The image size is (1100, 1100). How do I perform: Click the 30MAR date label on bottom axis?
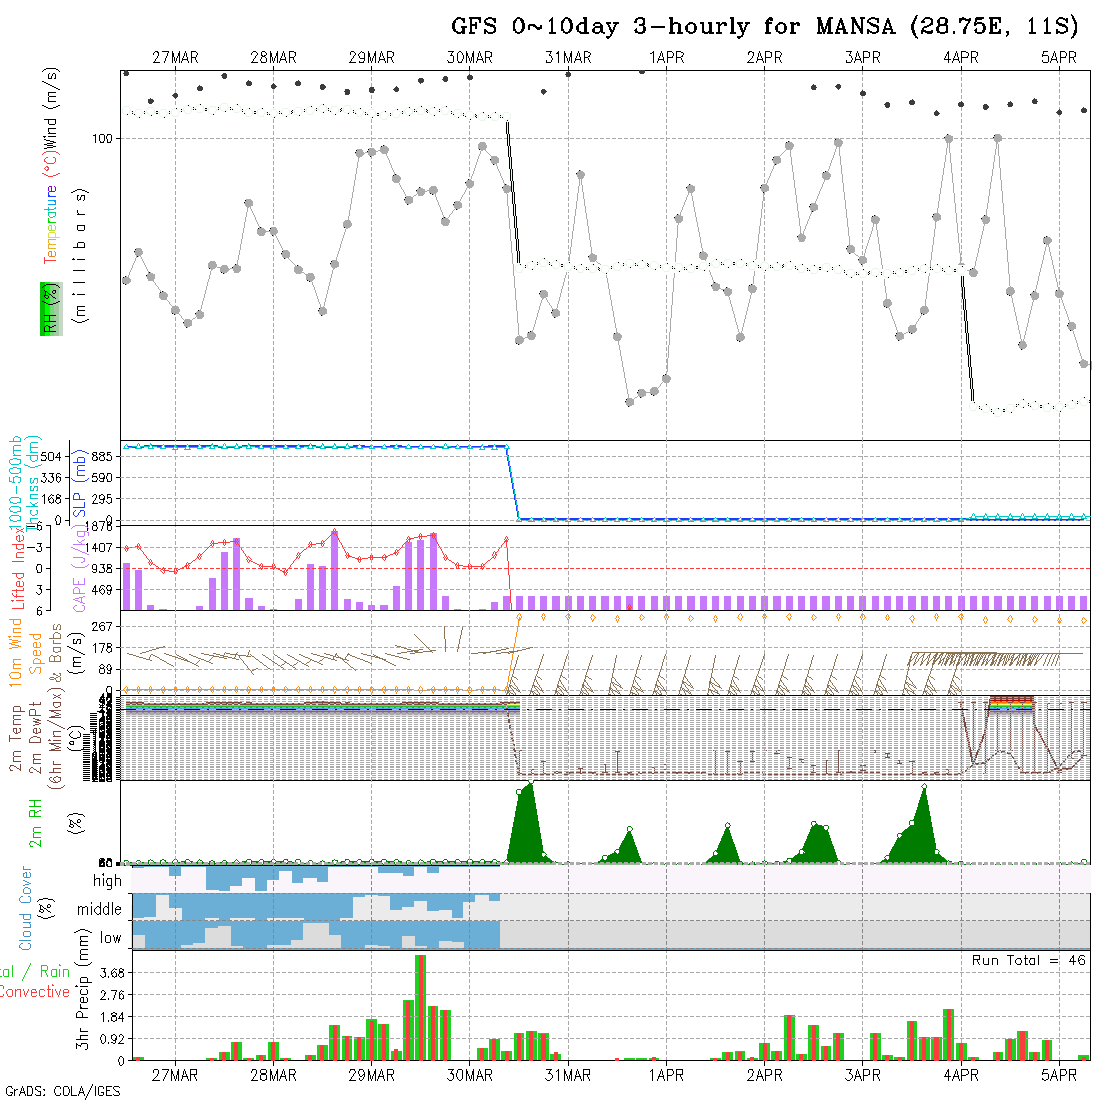(x=469, y=1075)
